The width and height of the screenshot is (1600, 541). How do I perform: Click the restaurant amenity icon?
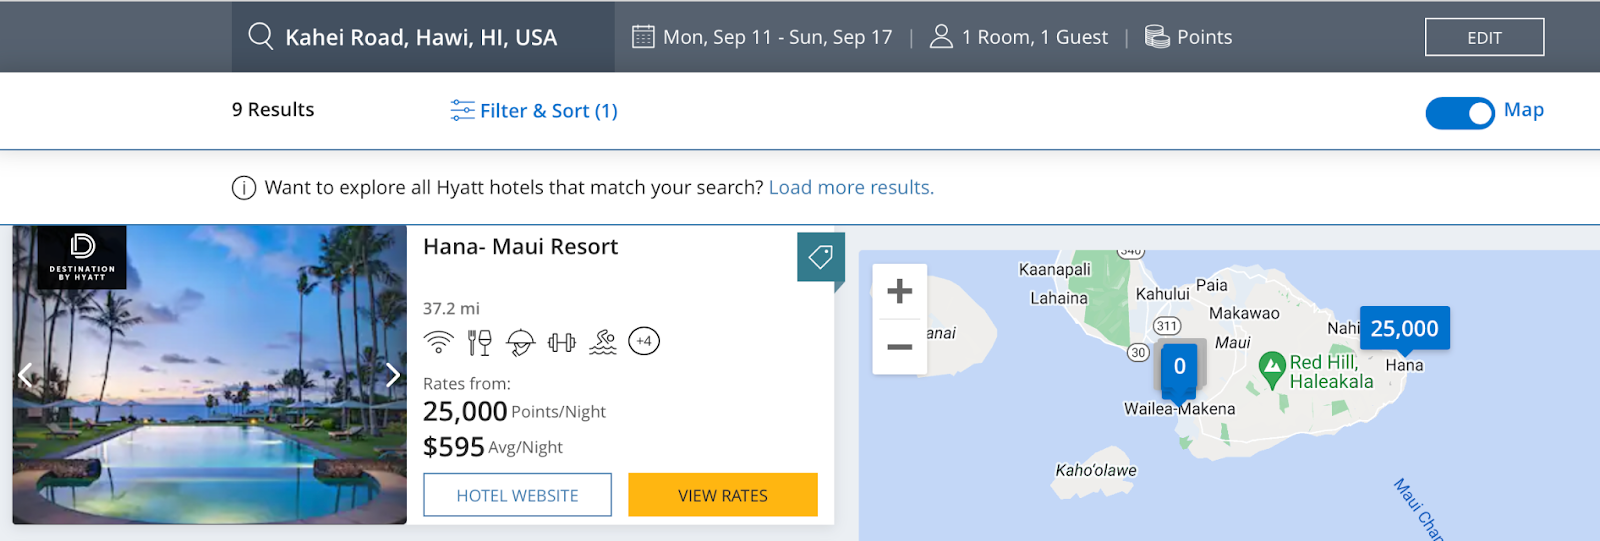[480, 342]
